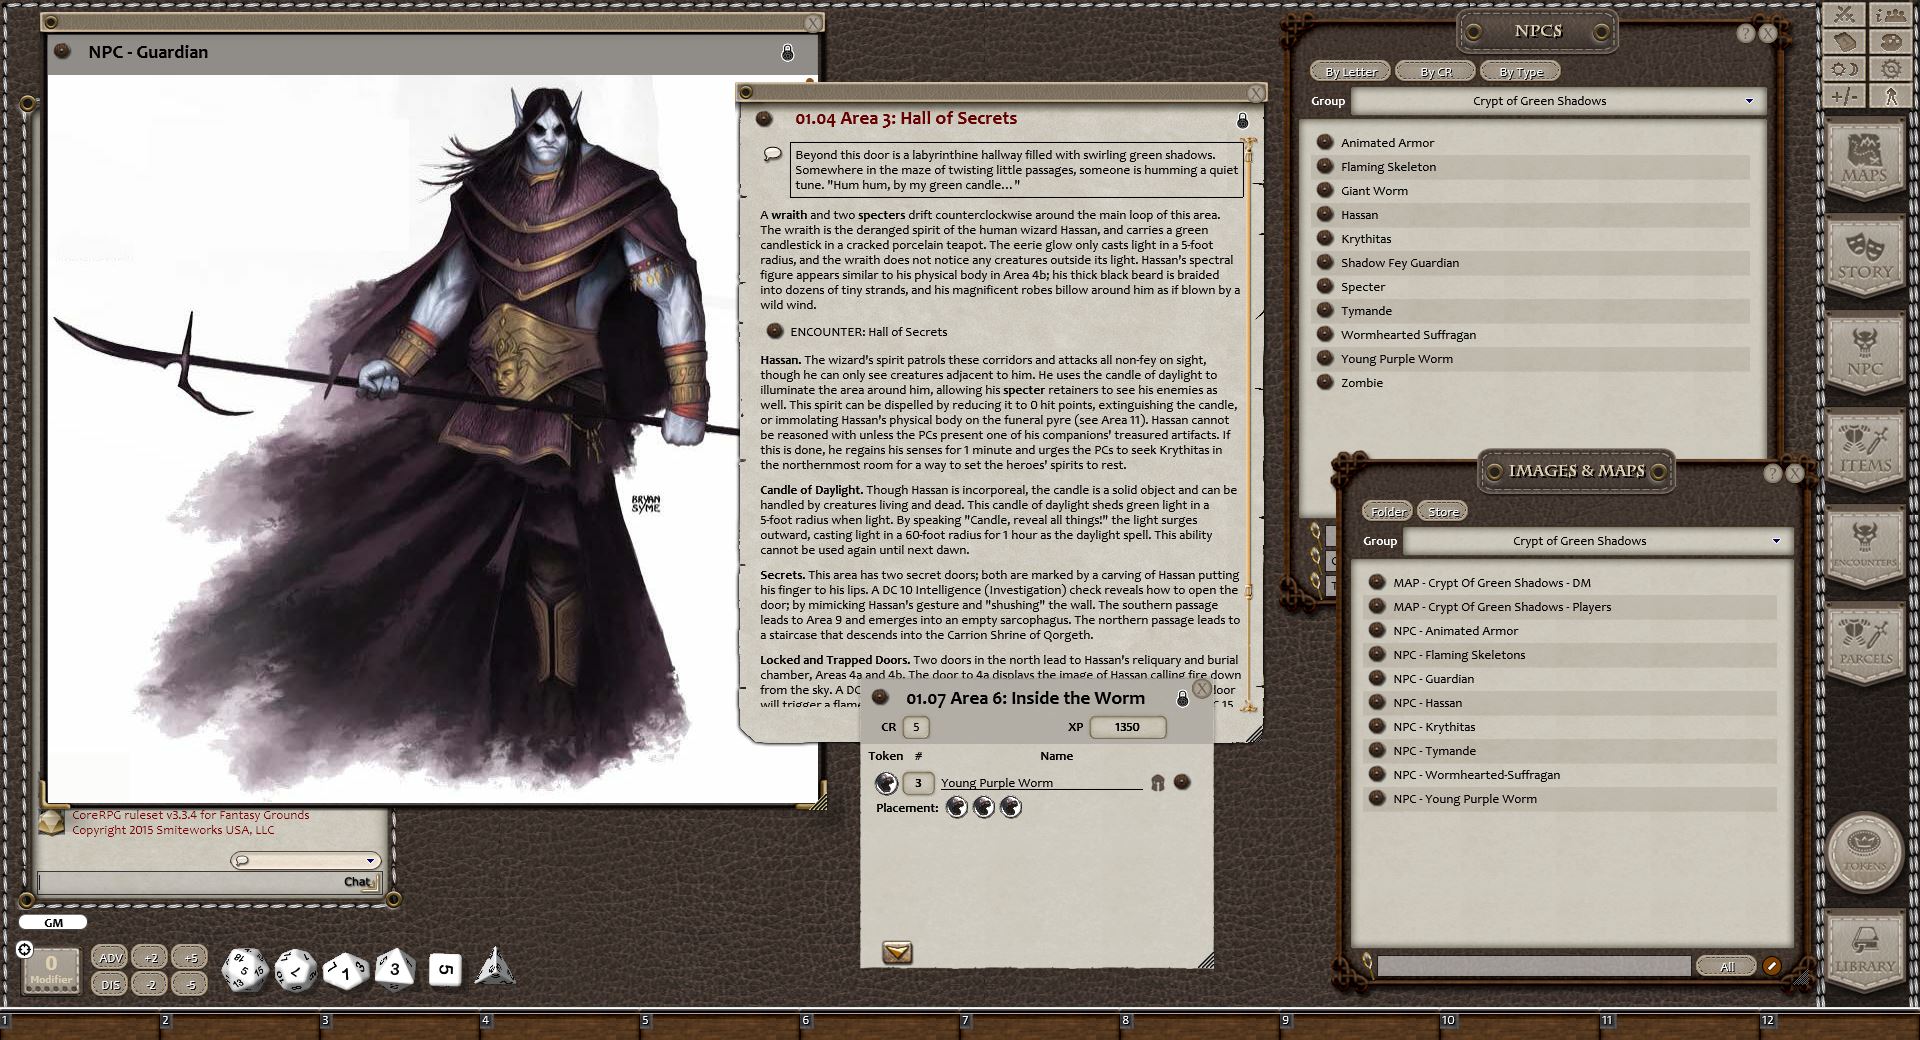Click the pencil edit icon in Images & Maps
Viewport: 1920px width, 1040px height.
click(x=1771, y=966)
